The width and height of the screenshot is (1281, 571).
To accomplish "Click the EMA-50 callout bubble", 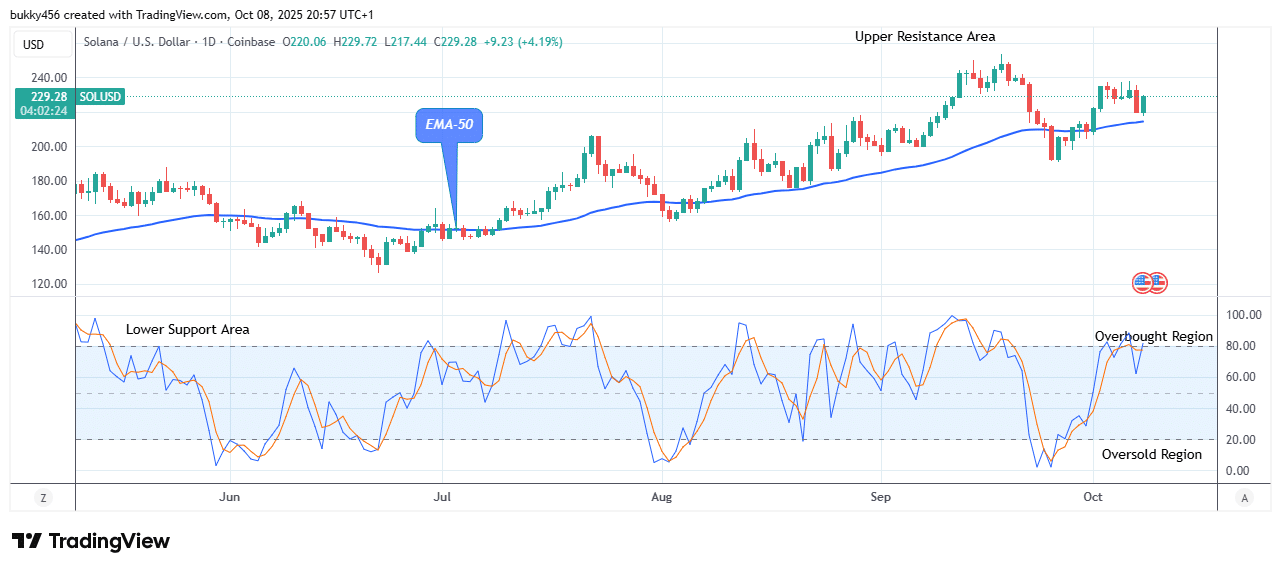I will (x=449, y=126).
